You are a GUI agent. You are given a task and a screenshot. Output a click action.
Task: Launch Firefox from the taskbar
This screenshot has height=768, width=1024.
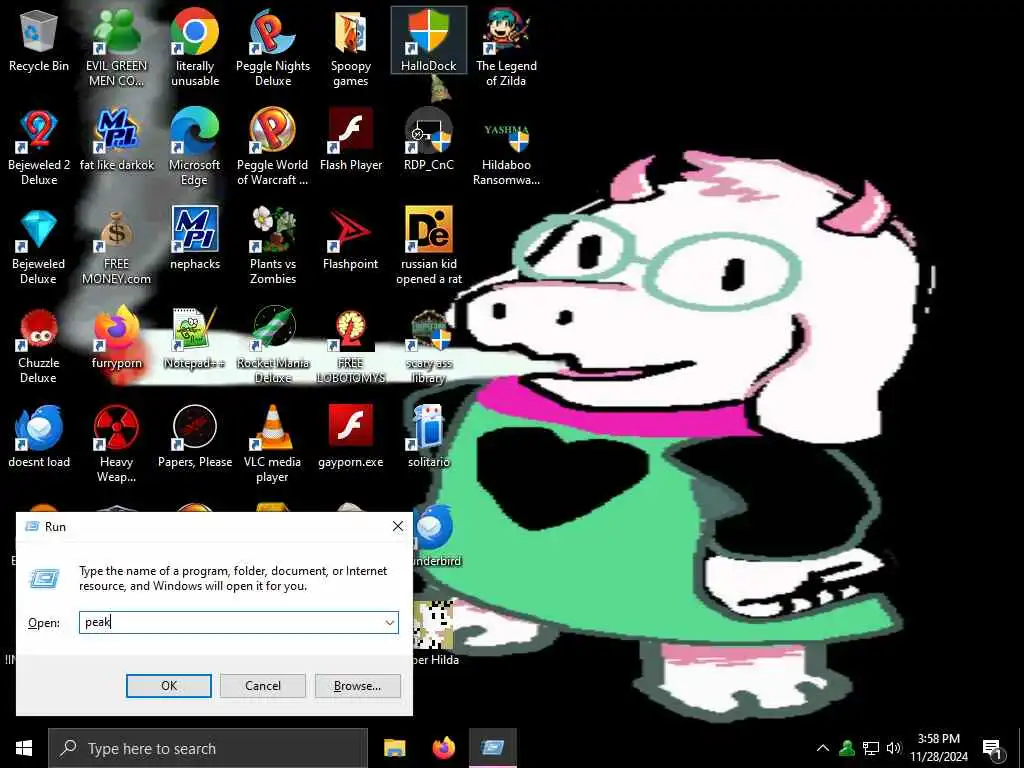(x=443, y=748)
